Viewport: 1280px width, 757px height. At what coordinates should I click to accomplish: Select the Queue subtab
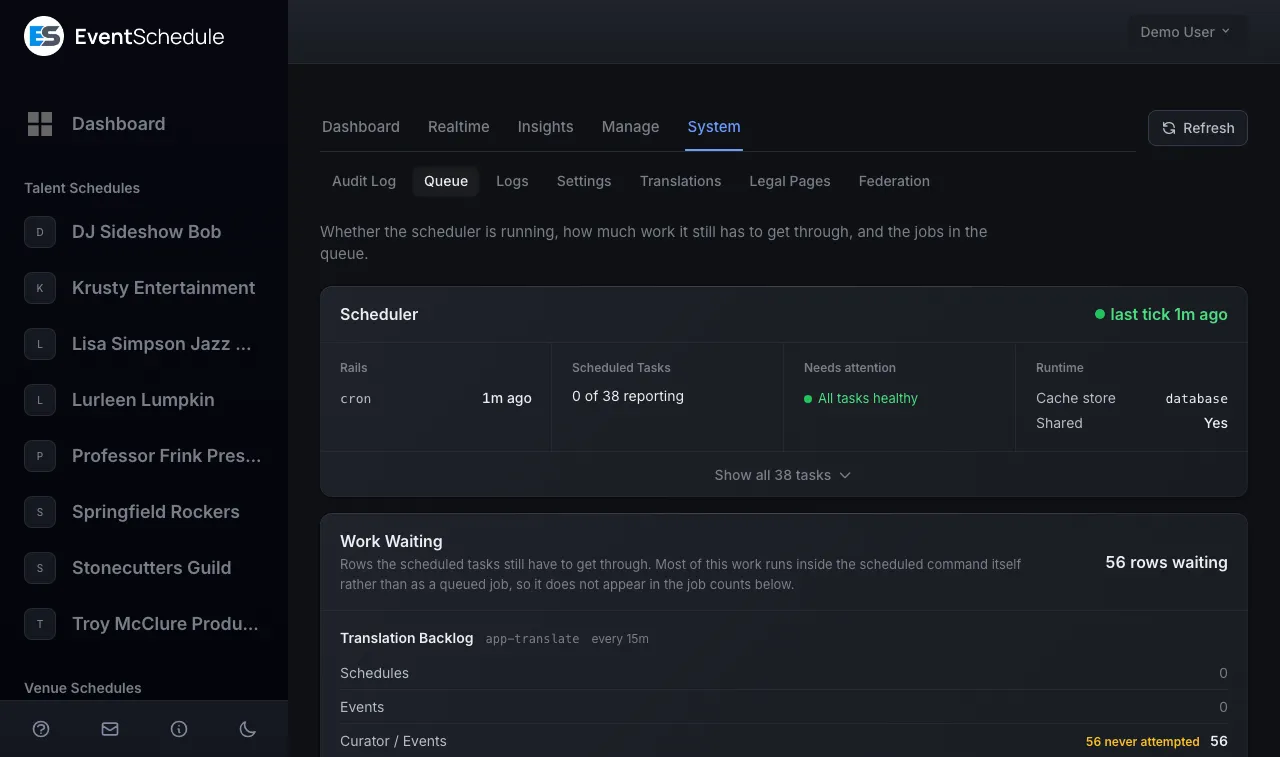[x=446, y=181]
